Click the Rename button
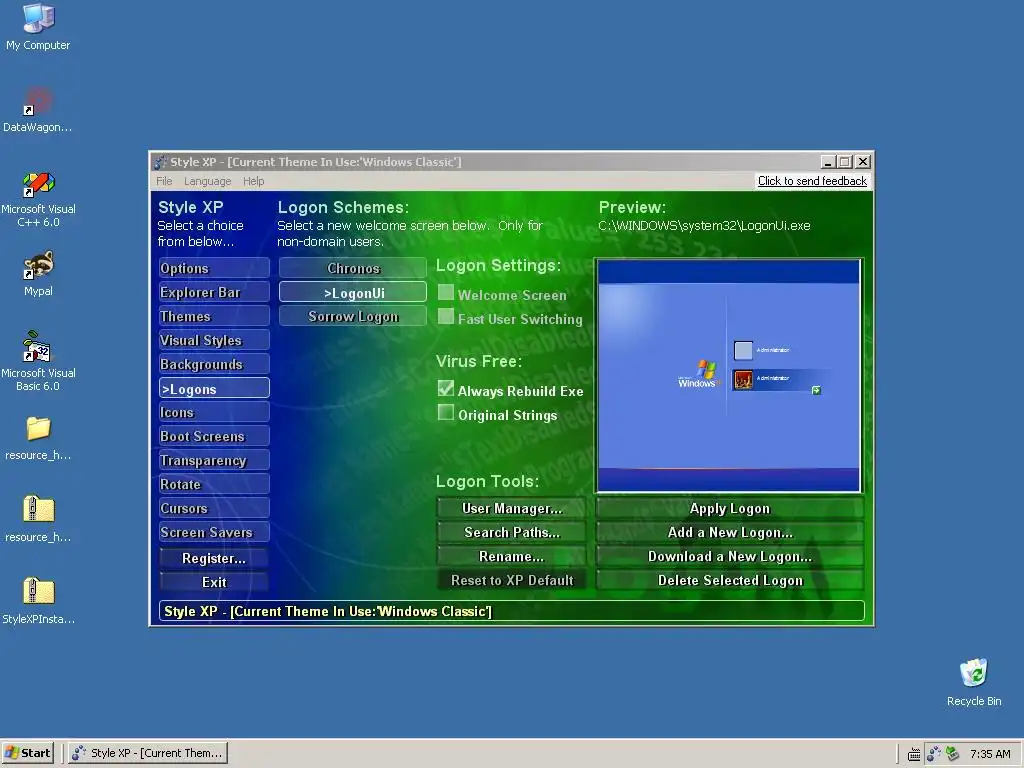Image resolution: width=1024 pixels, height=768 pixels. 511,556
